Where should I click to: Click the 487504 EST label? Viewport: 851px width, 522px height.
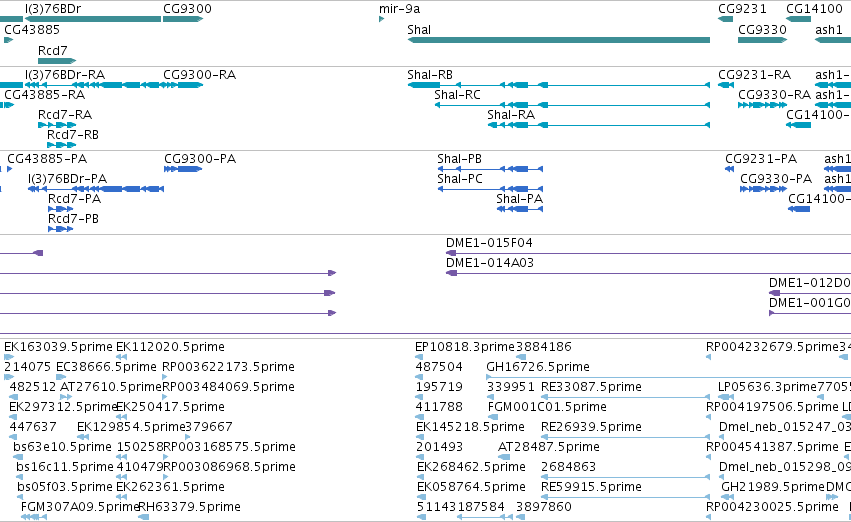pos(439,367)
